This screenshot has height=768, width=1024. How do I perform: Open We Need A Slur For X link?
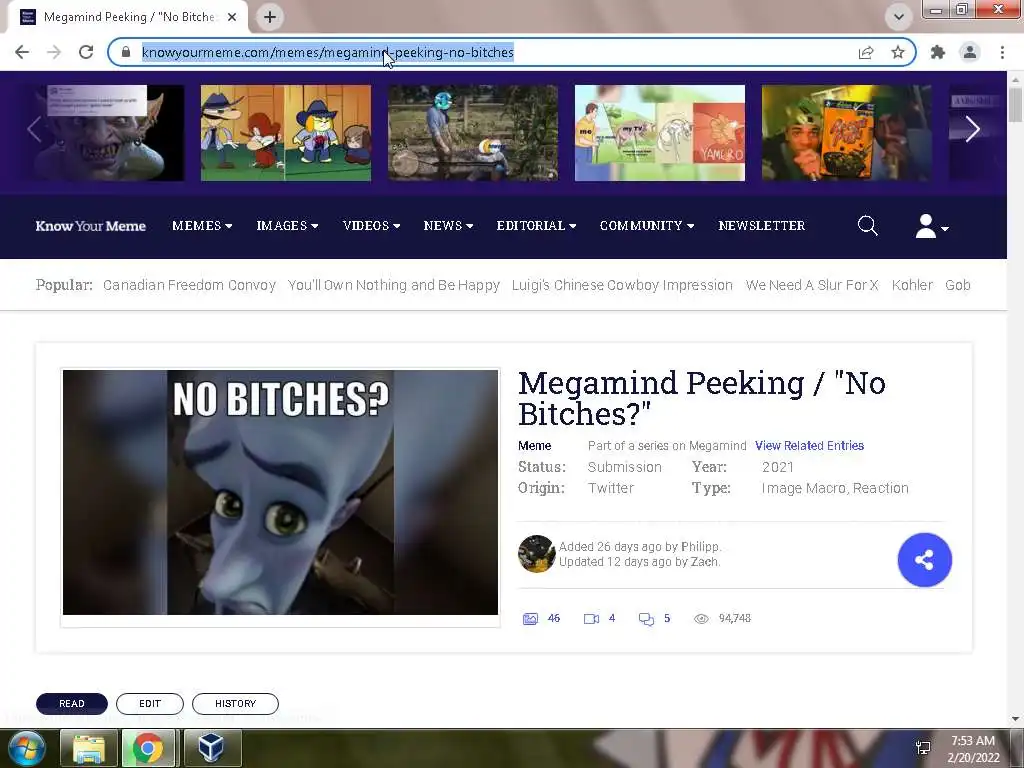pos(812,285)
